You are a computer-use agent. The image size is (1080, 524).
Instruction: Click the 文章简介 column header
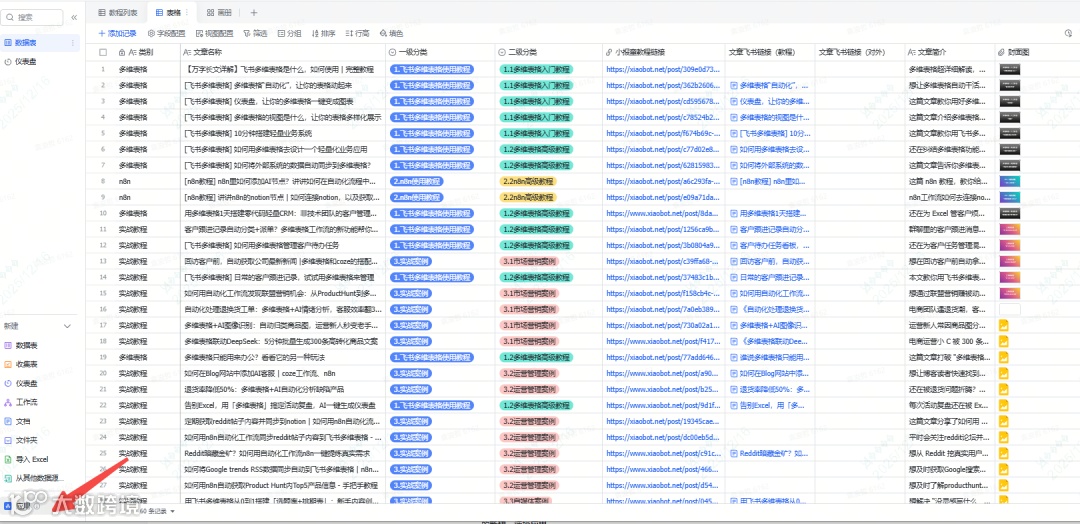949,52
